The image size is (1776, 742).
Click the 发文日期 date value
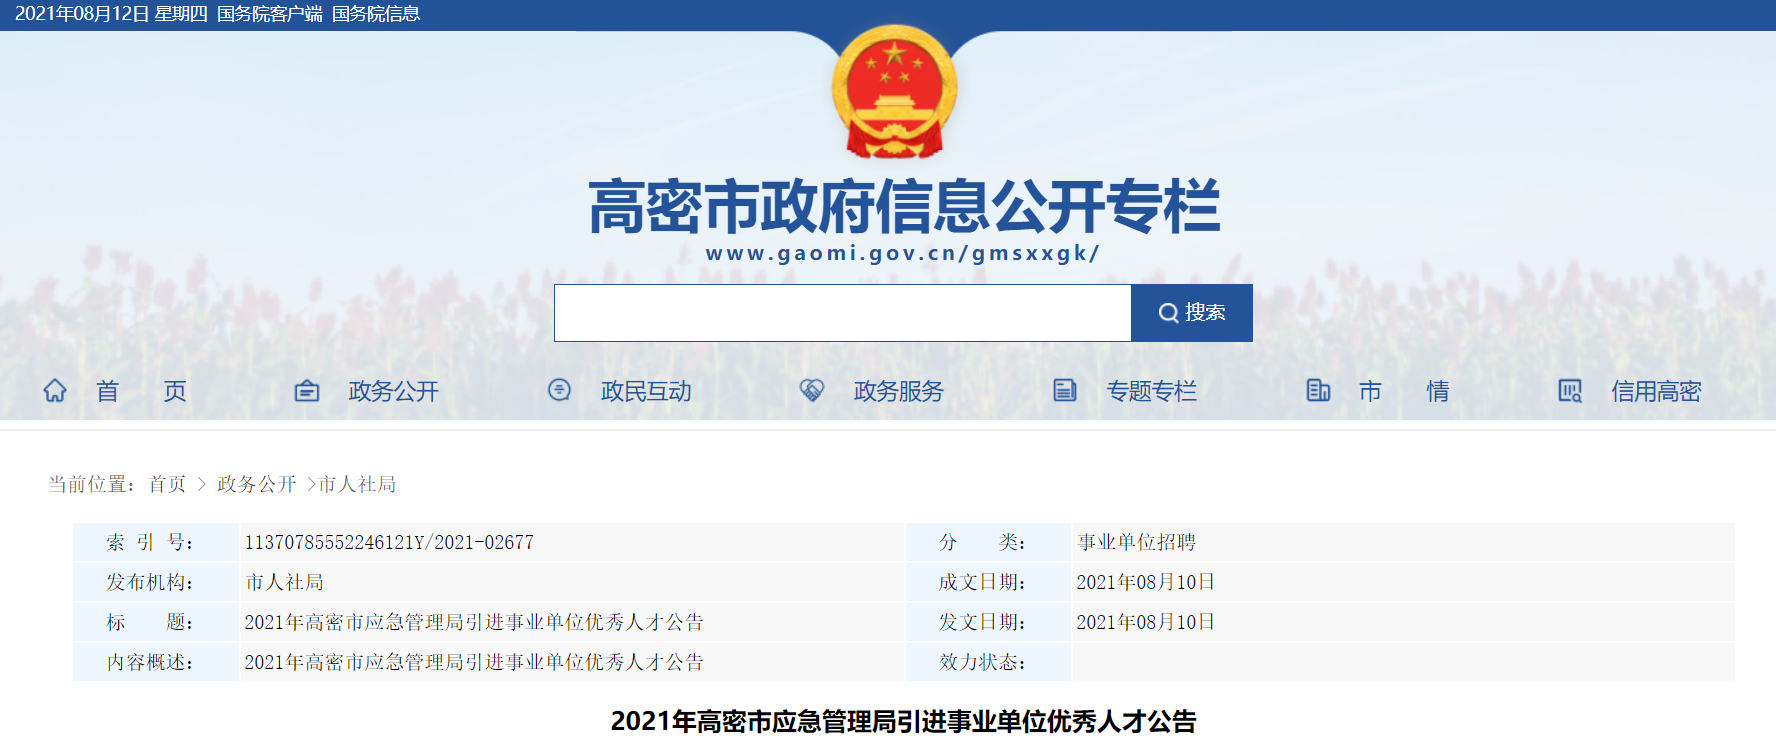point(1146,622)
